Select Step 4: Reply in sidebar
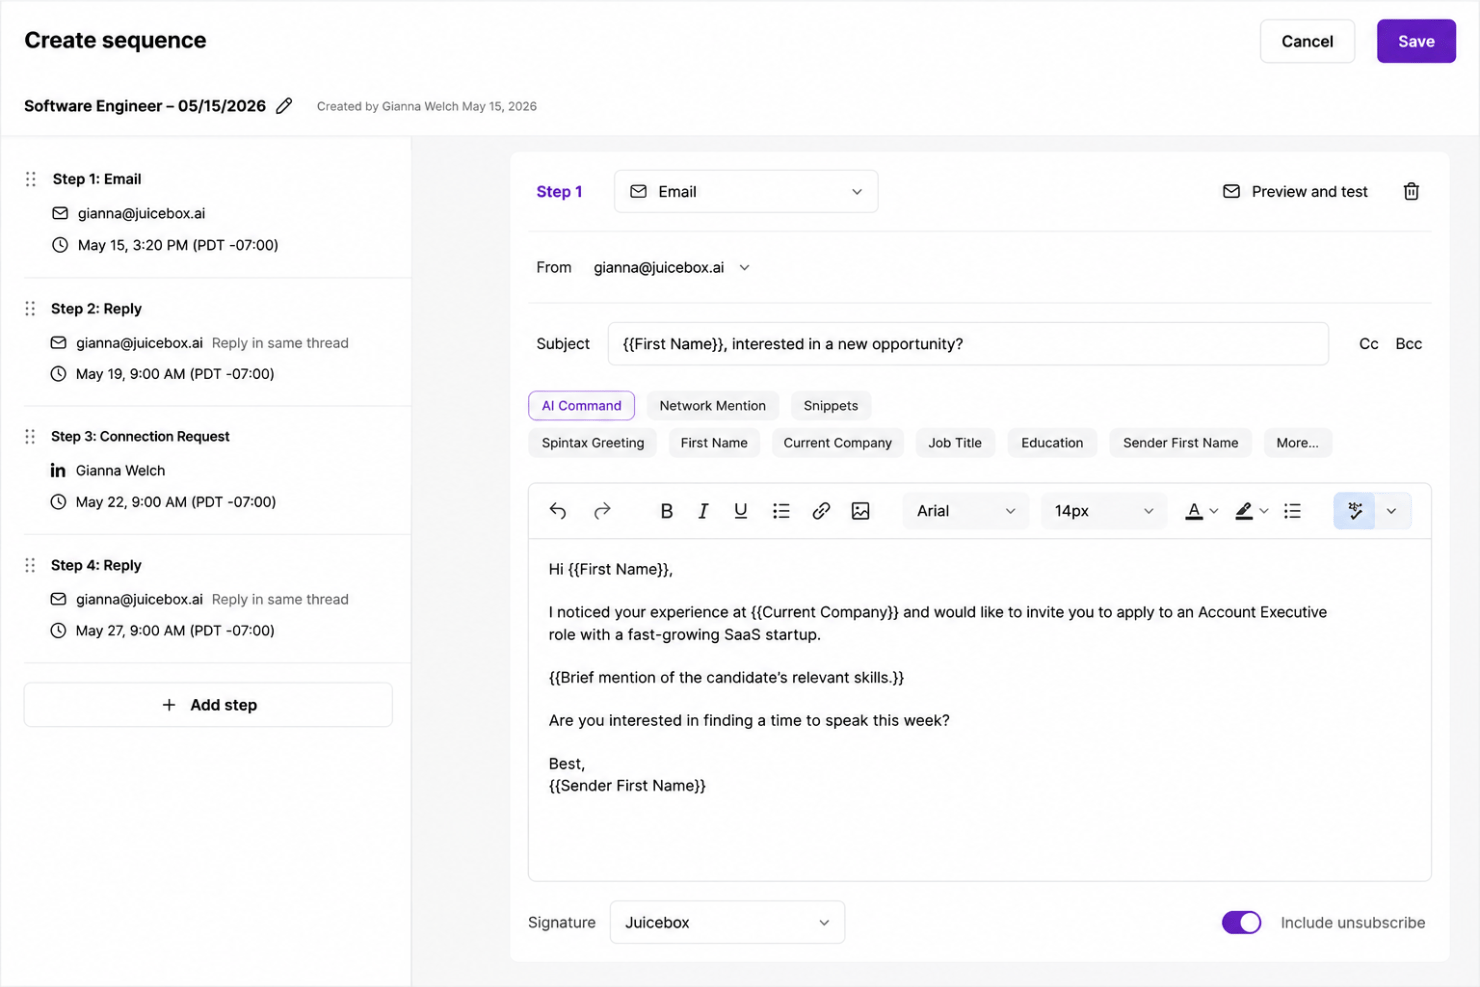This screenshot has height=987, width=1480. 96,565
